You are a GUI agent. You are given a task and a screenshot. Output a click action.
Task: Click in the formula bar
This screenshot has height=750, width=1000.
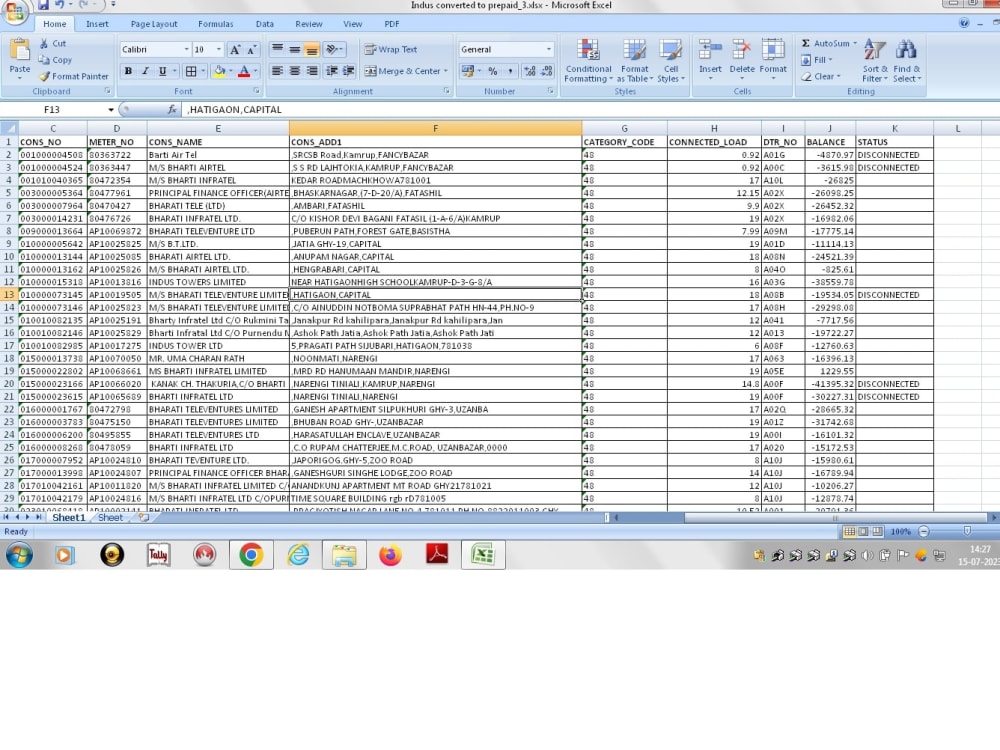tap(590, 110)
